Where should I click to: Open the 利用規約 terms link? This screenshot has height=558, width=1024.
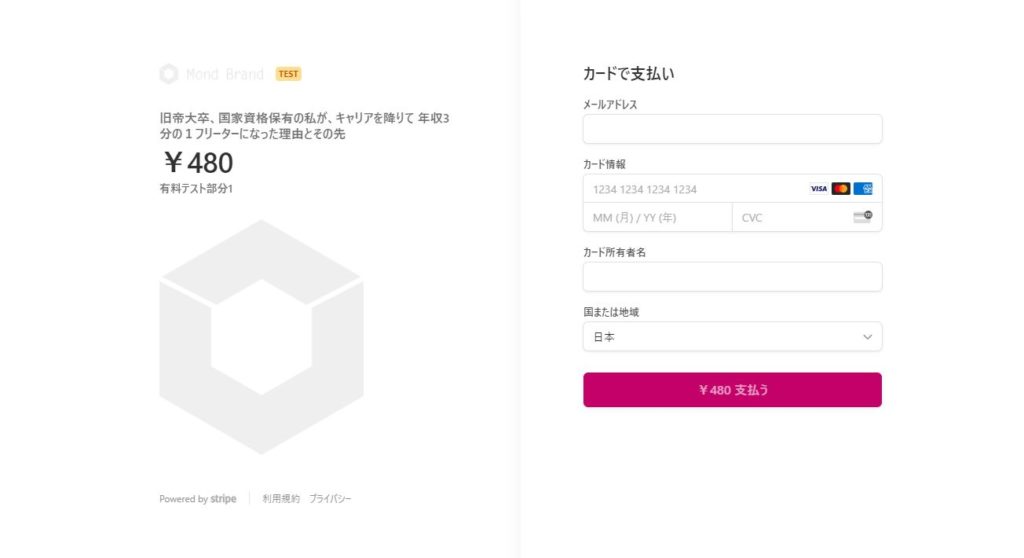tap(281, 499)
